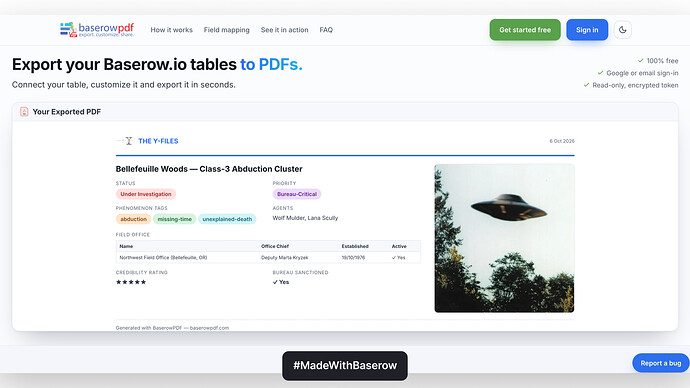The image size is (690, 388).
Task: Click the Active column Yes value
Action: tap(399, 258)
